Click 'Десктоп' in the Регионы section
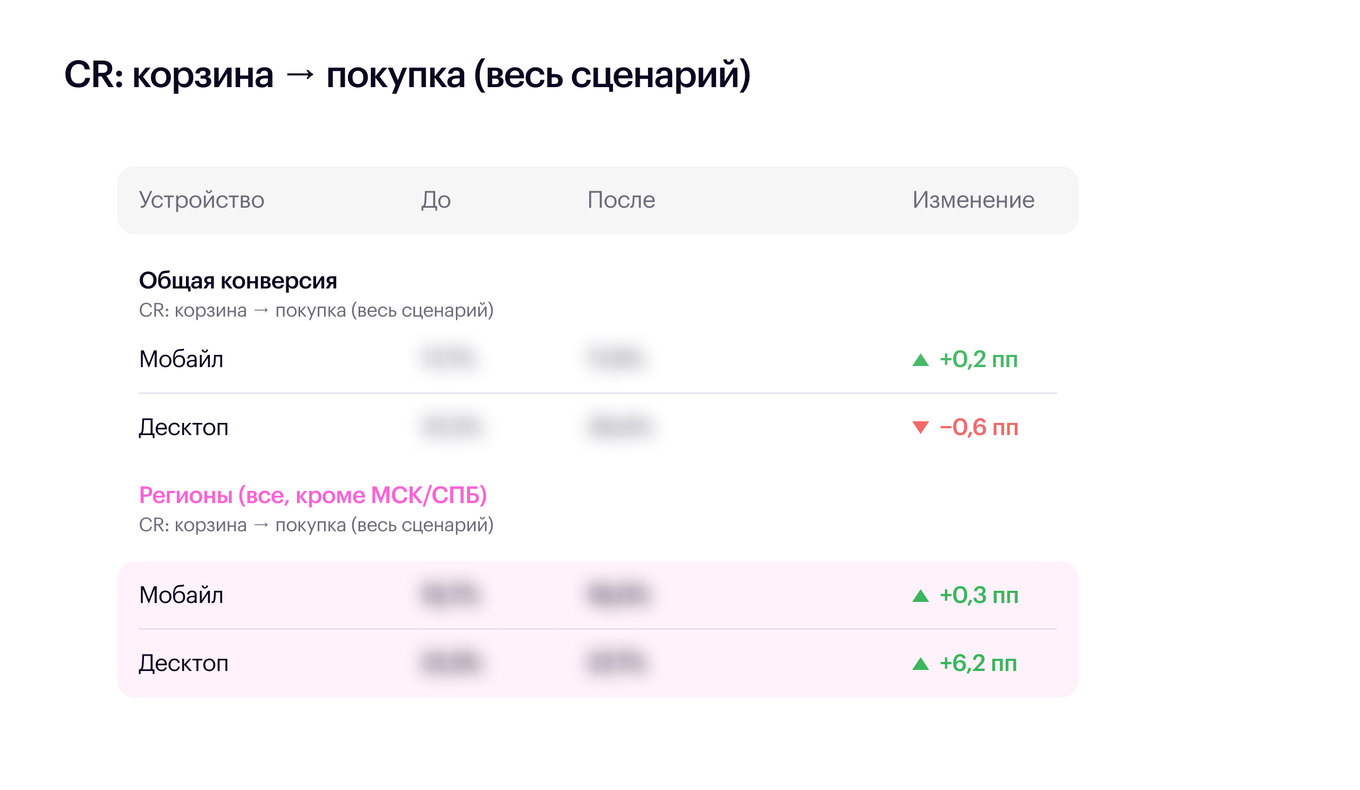 point(184,663)
